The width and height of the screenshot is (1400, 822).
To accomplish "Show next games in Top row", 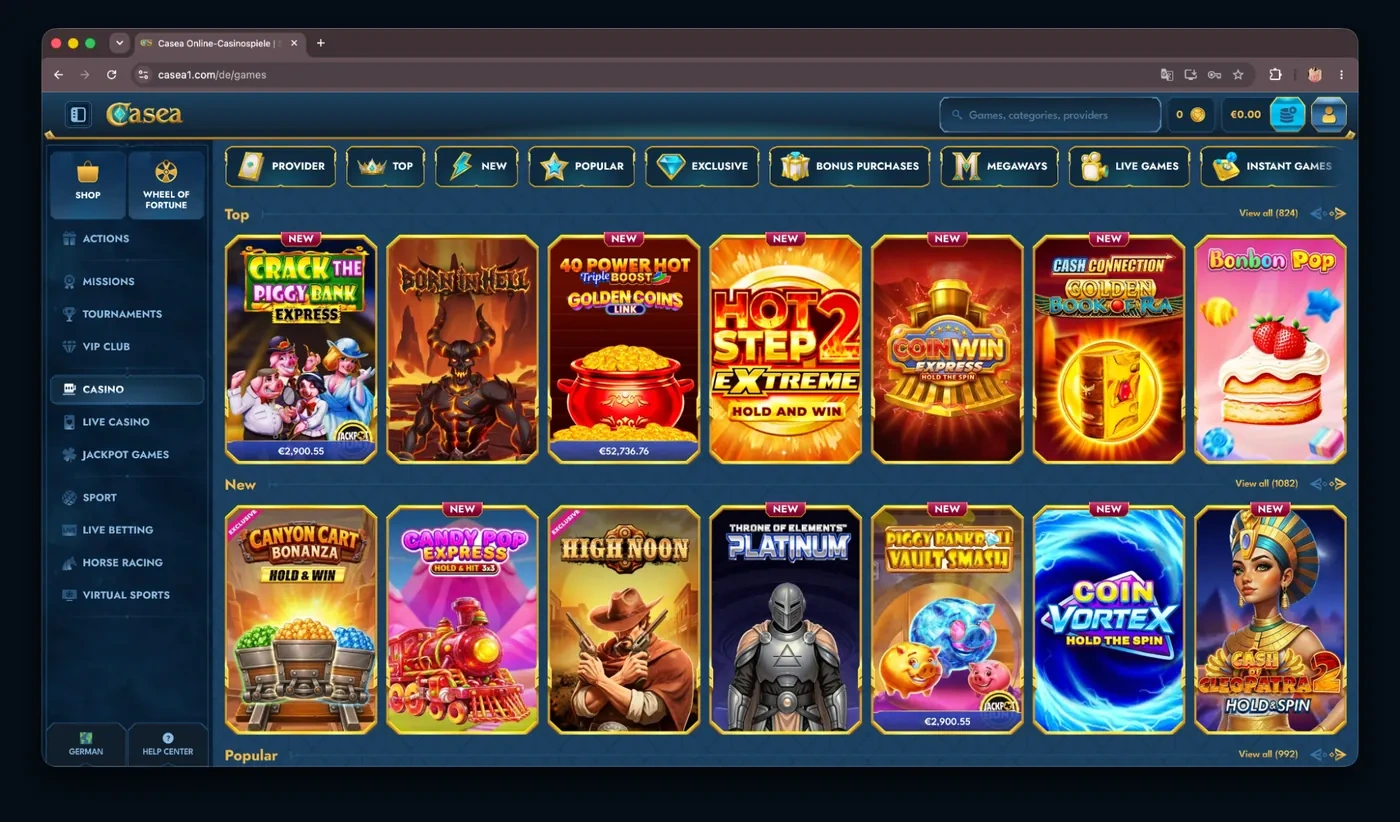I will (x=1338, y=213).
